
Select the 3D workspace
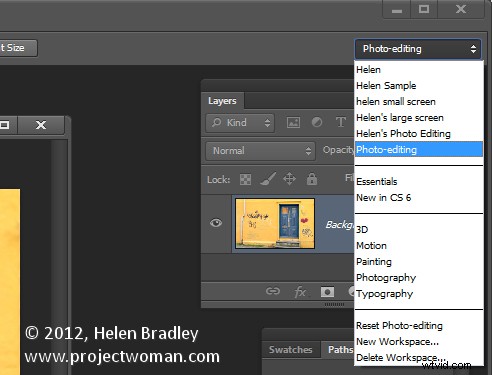419,229
